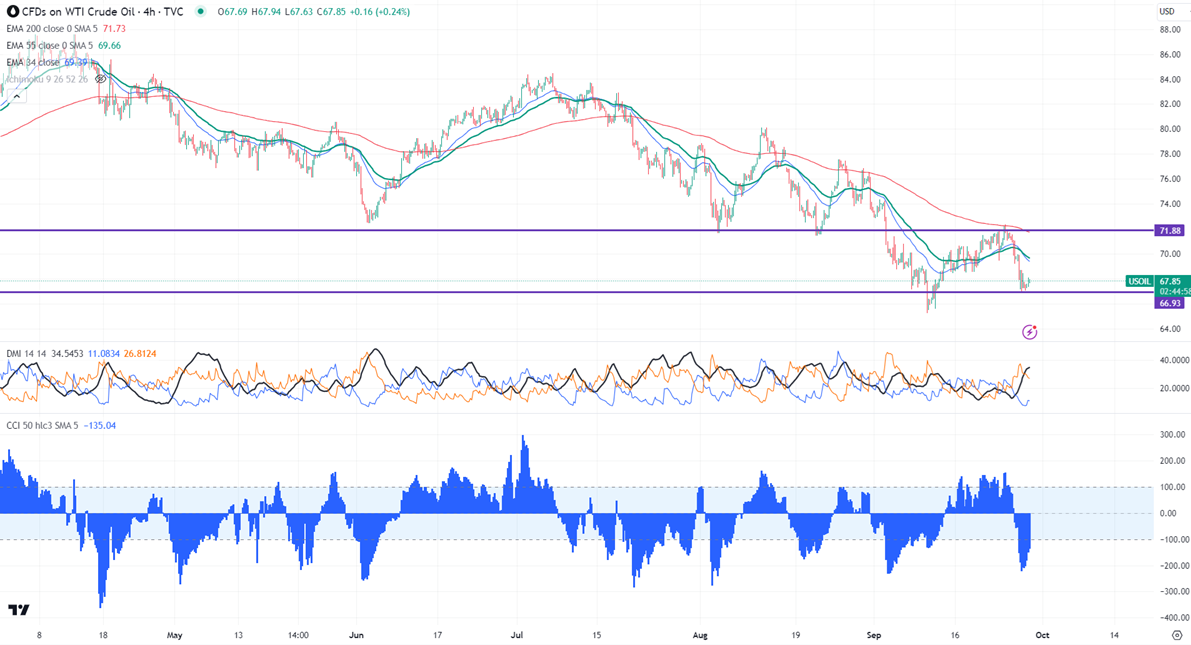This screenshot has width=1191, height=645.
Task: Select the EMA 55 close legend
Action: (x=49, y=46)
